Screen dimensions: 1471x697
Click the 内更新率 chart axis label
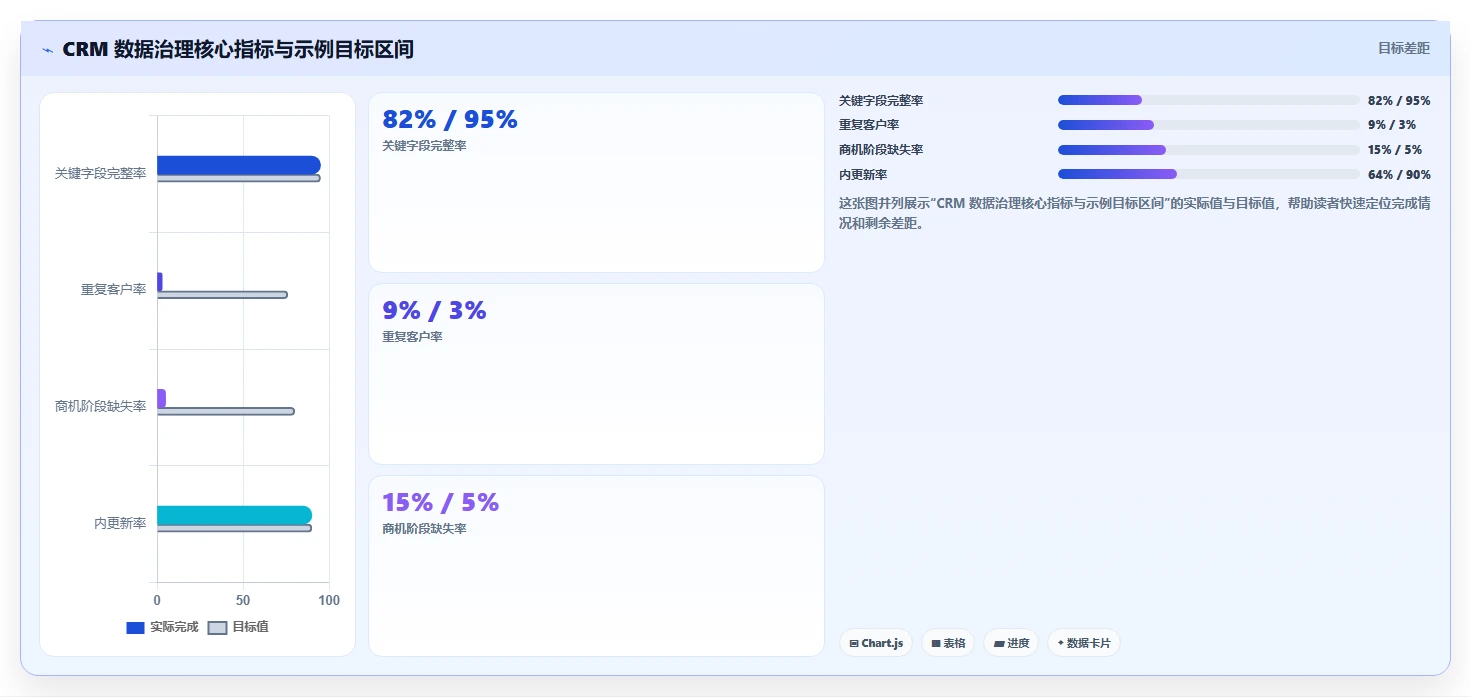click(120, 523)
